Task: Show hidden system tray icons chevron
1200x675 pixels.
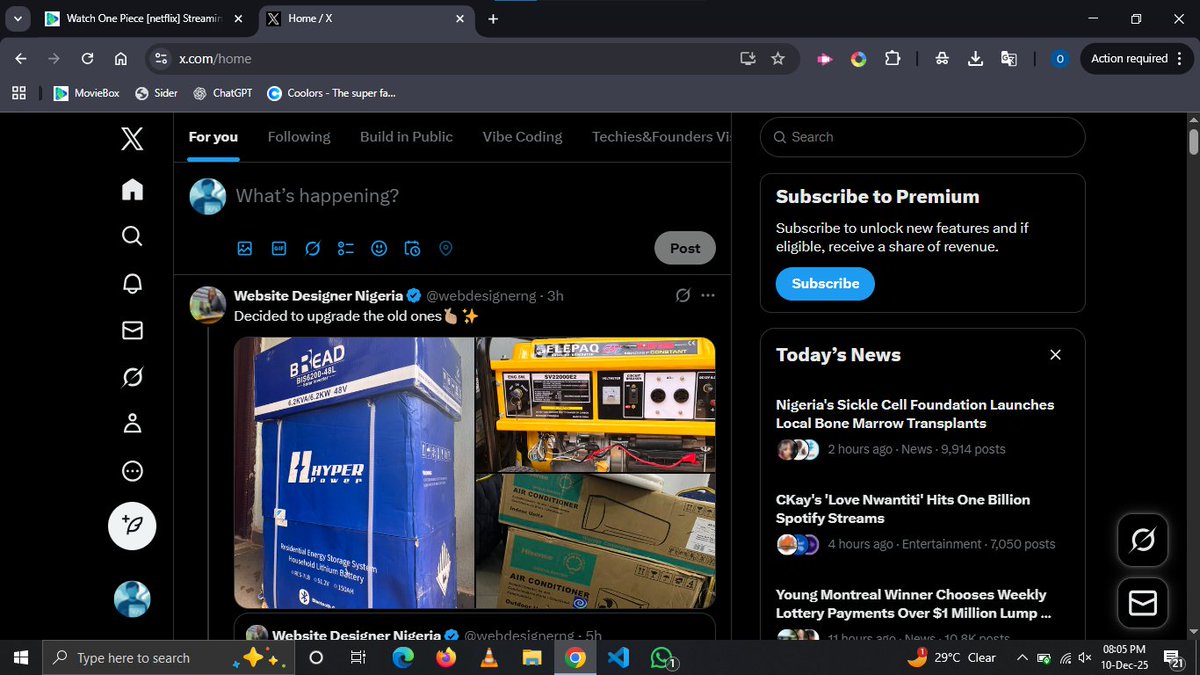Action: (x=1021, y=658)
